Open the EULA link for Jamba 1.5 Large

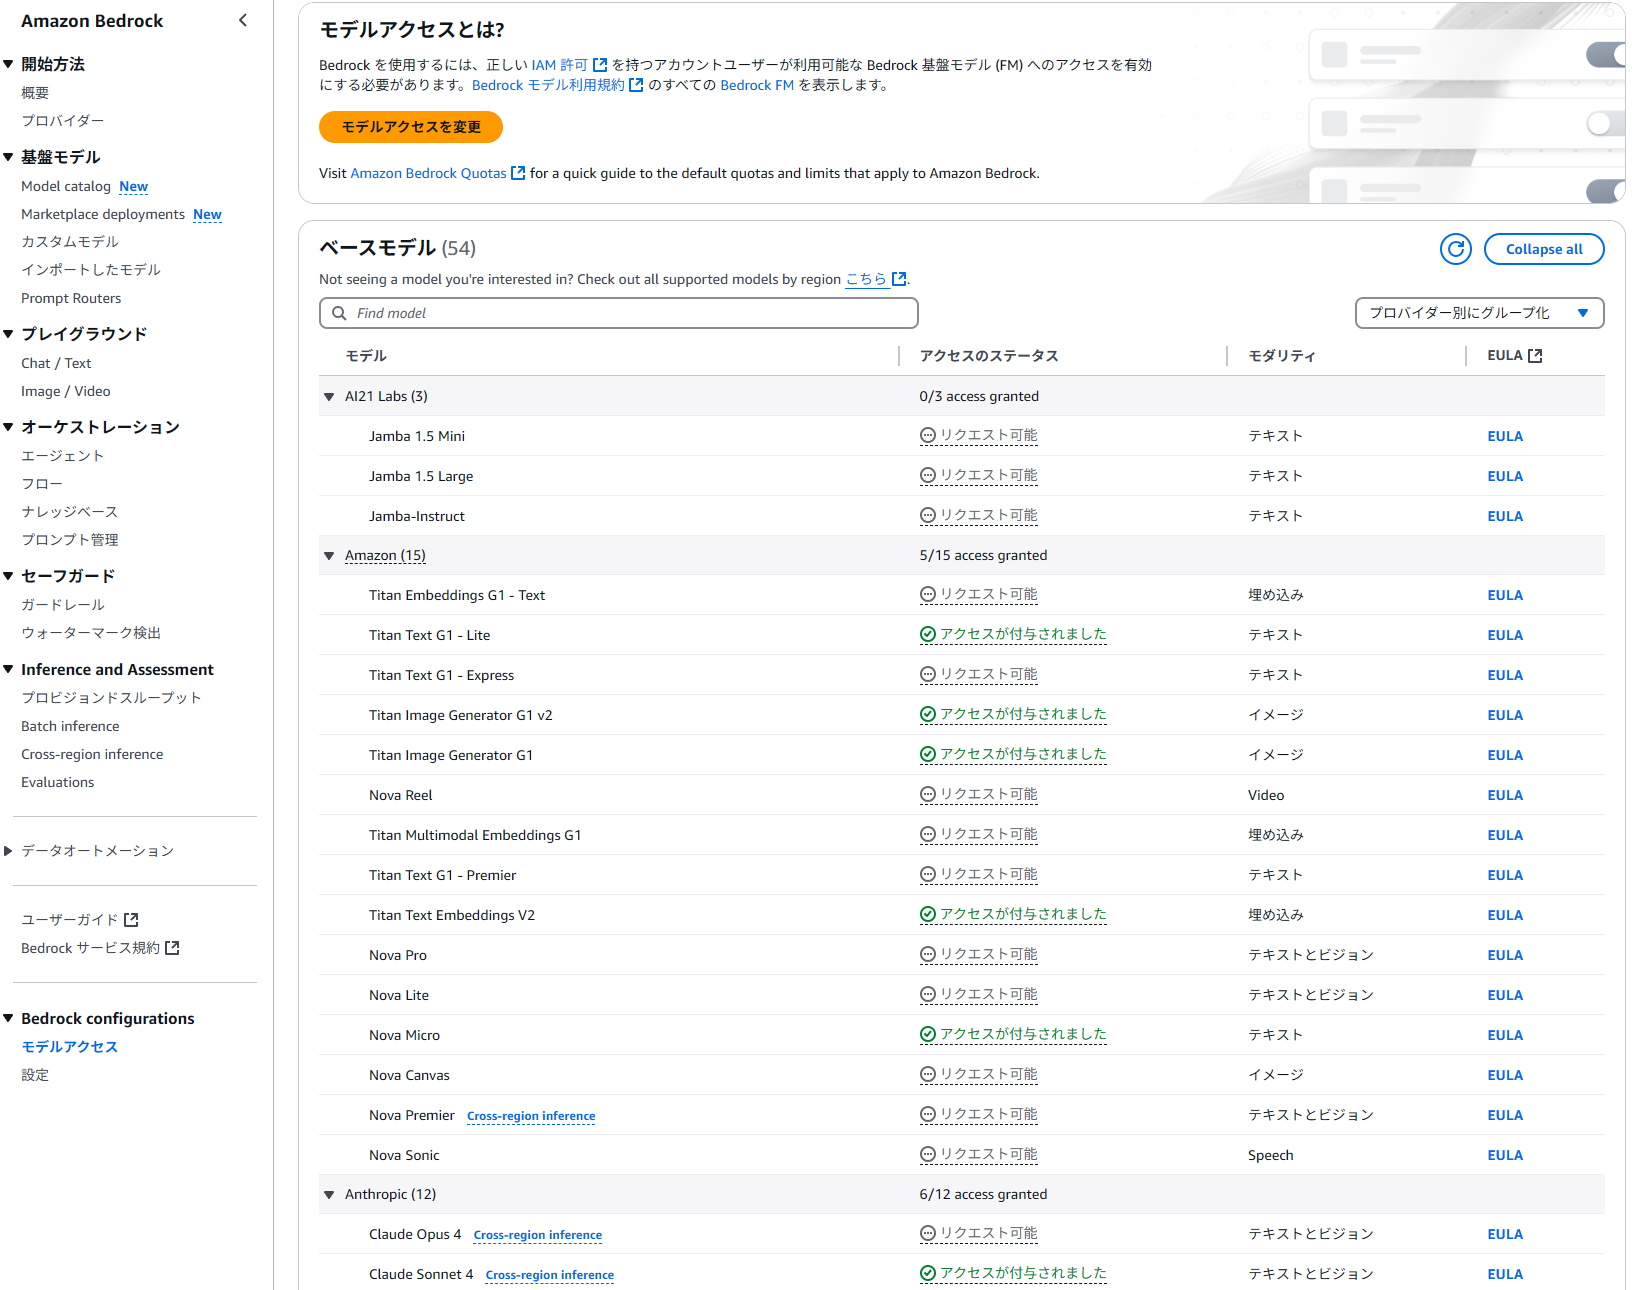click(x=1505, y=476)
